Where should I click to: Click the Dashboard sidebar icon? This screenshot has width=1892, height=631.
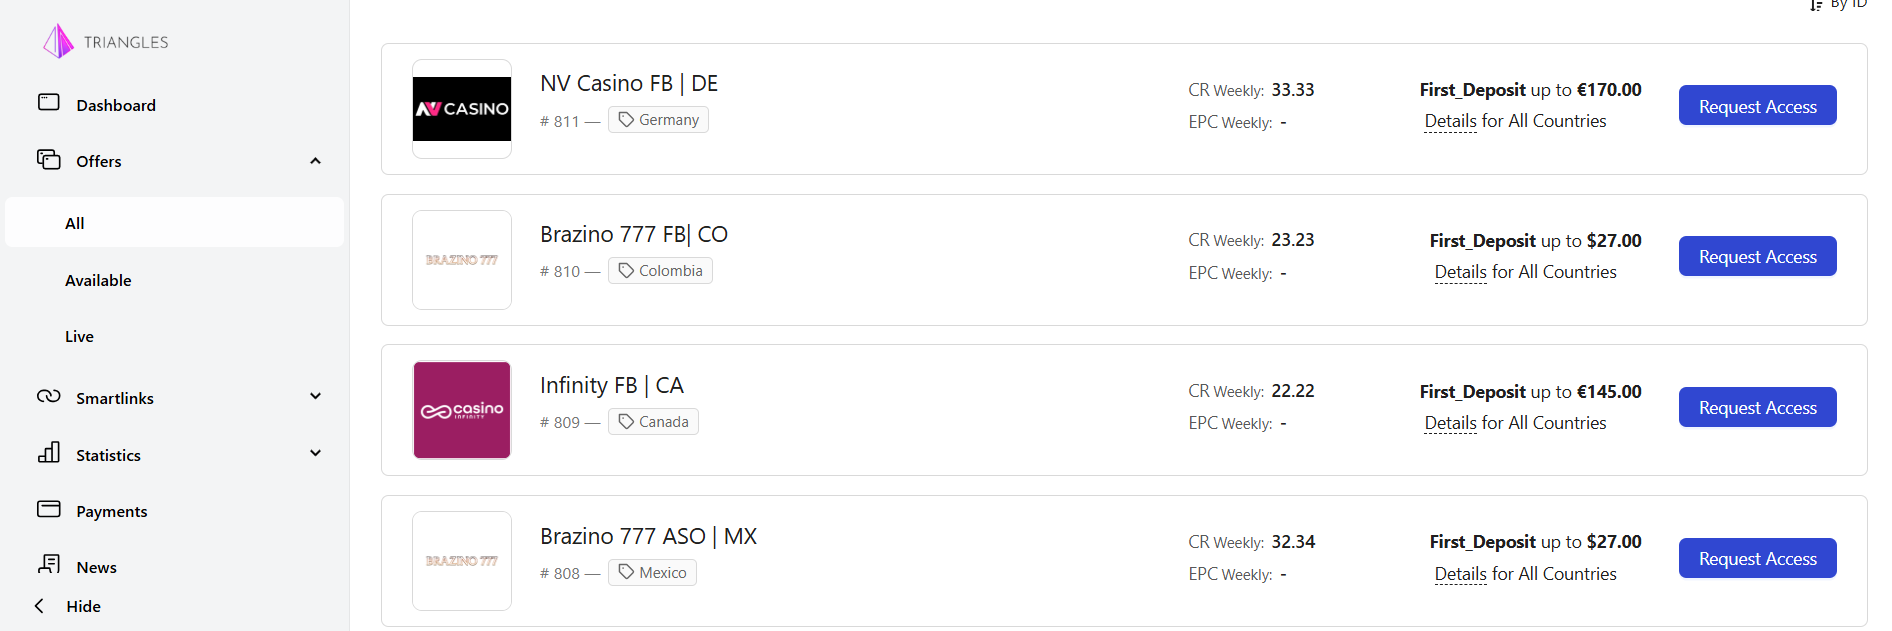(x=49, y=103)
